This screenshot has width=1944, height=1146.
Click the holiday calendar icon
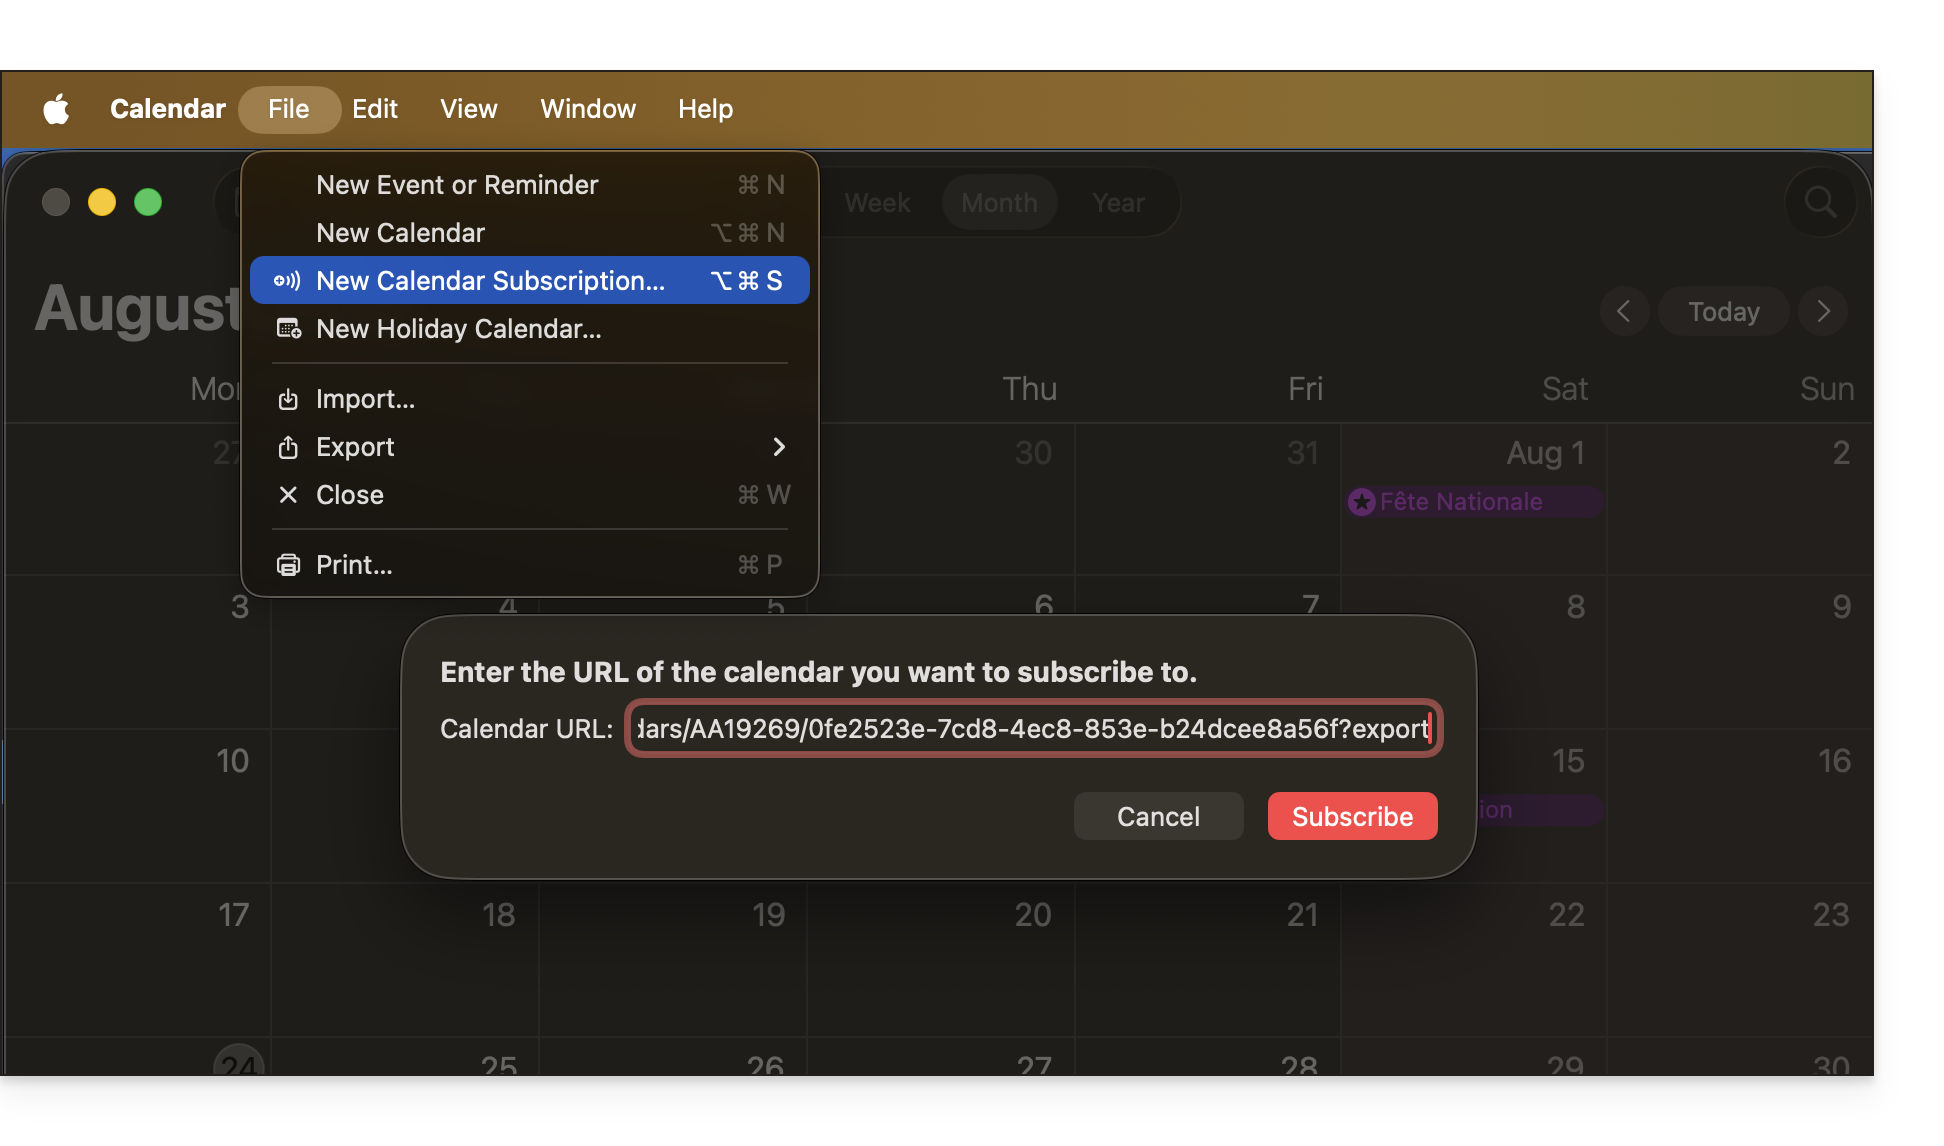pyautogui.click(x=289, y=329)
